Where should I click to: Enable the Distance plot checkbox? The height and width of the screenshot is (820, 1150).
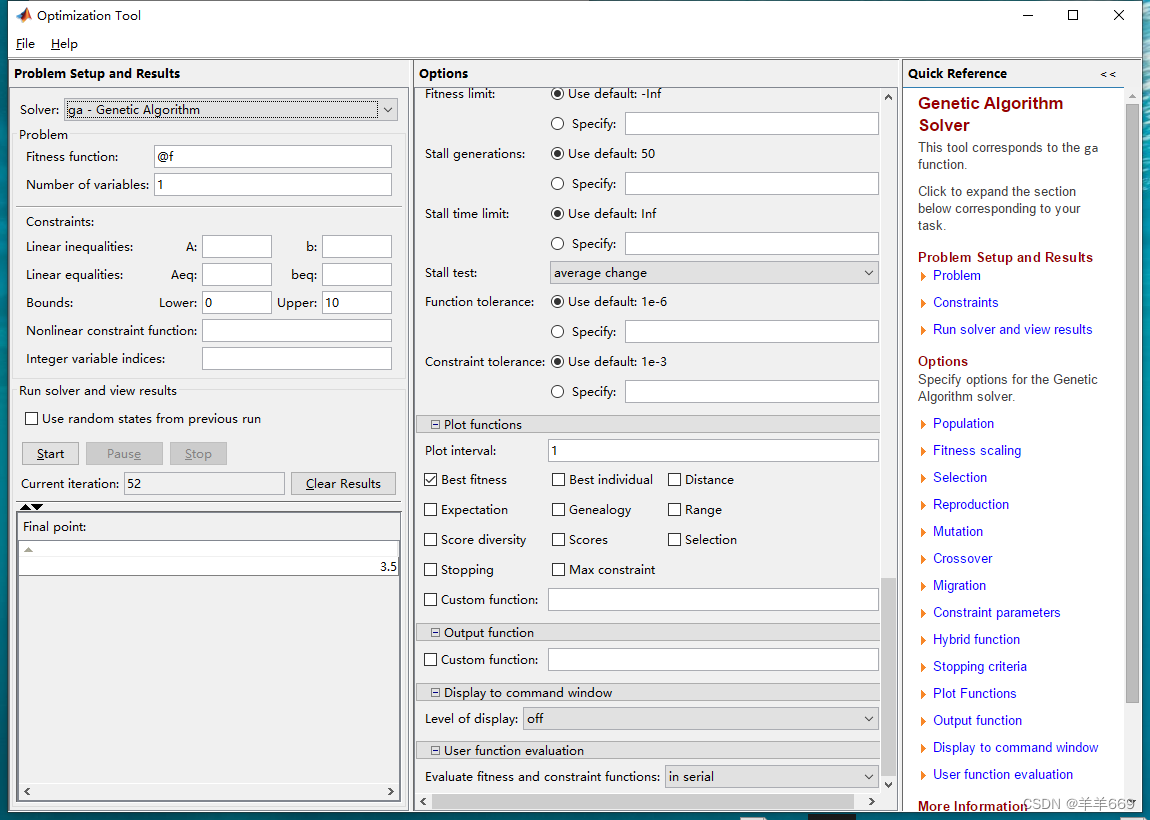[675, 480]
